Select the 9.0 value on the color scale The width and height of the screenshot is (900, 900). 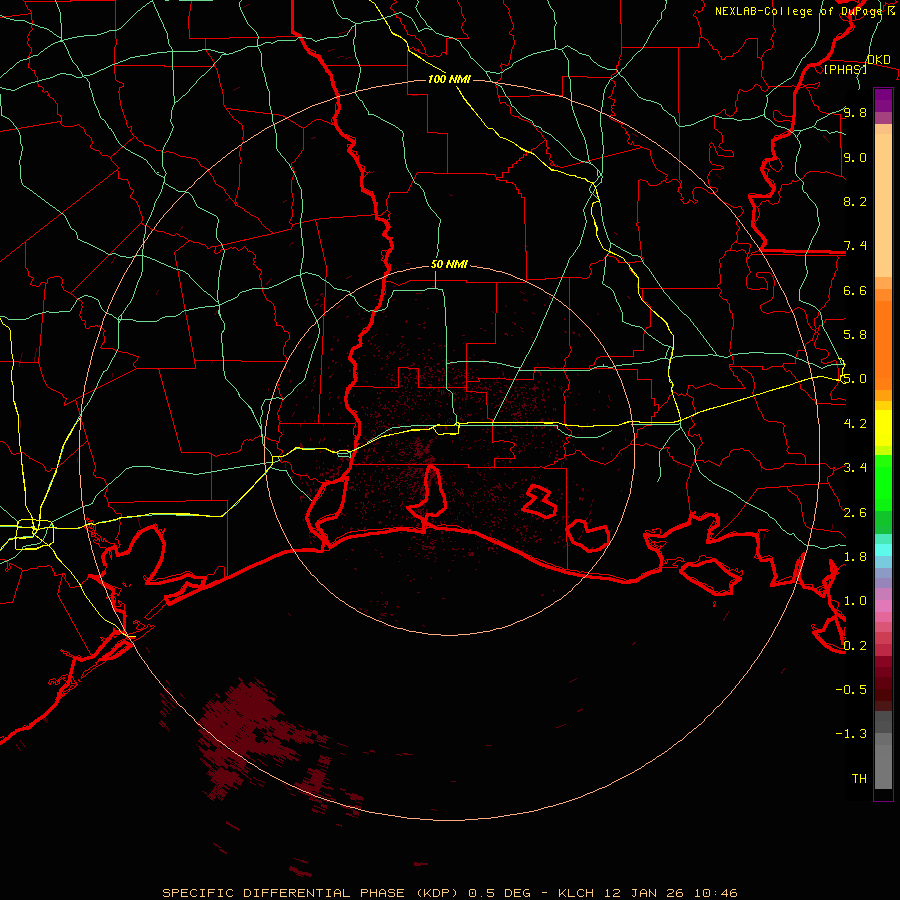(x=855, y=157)
